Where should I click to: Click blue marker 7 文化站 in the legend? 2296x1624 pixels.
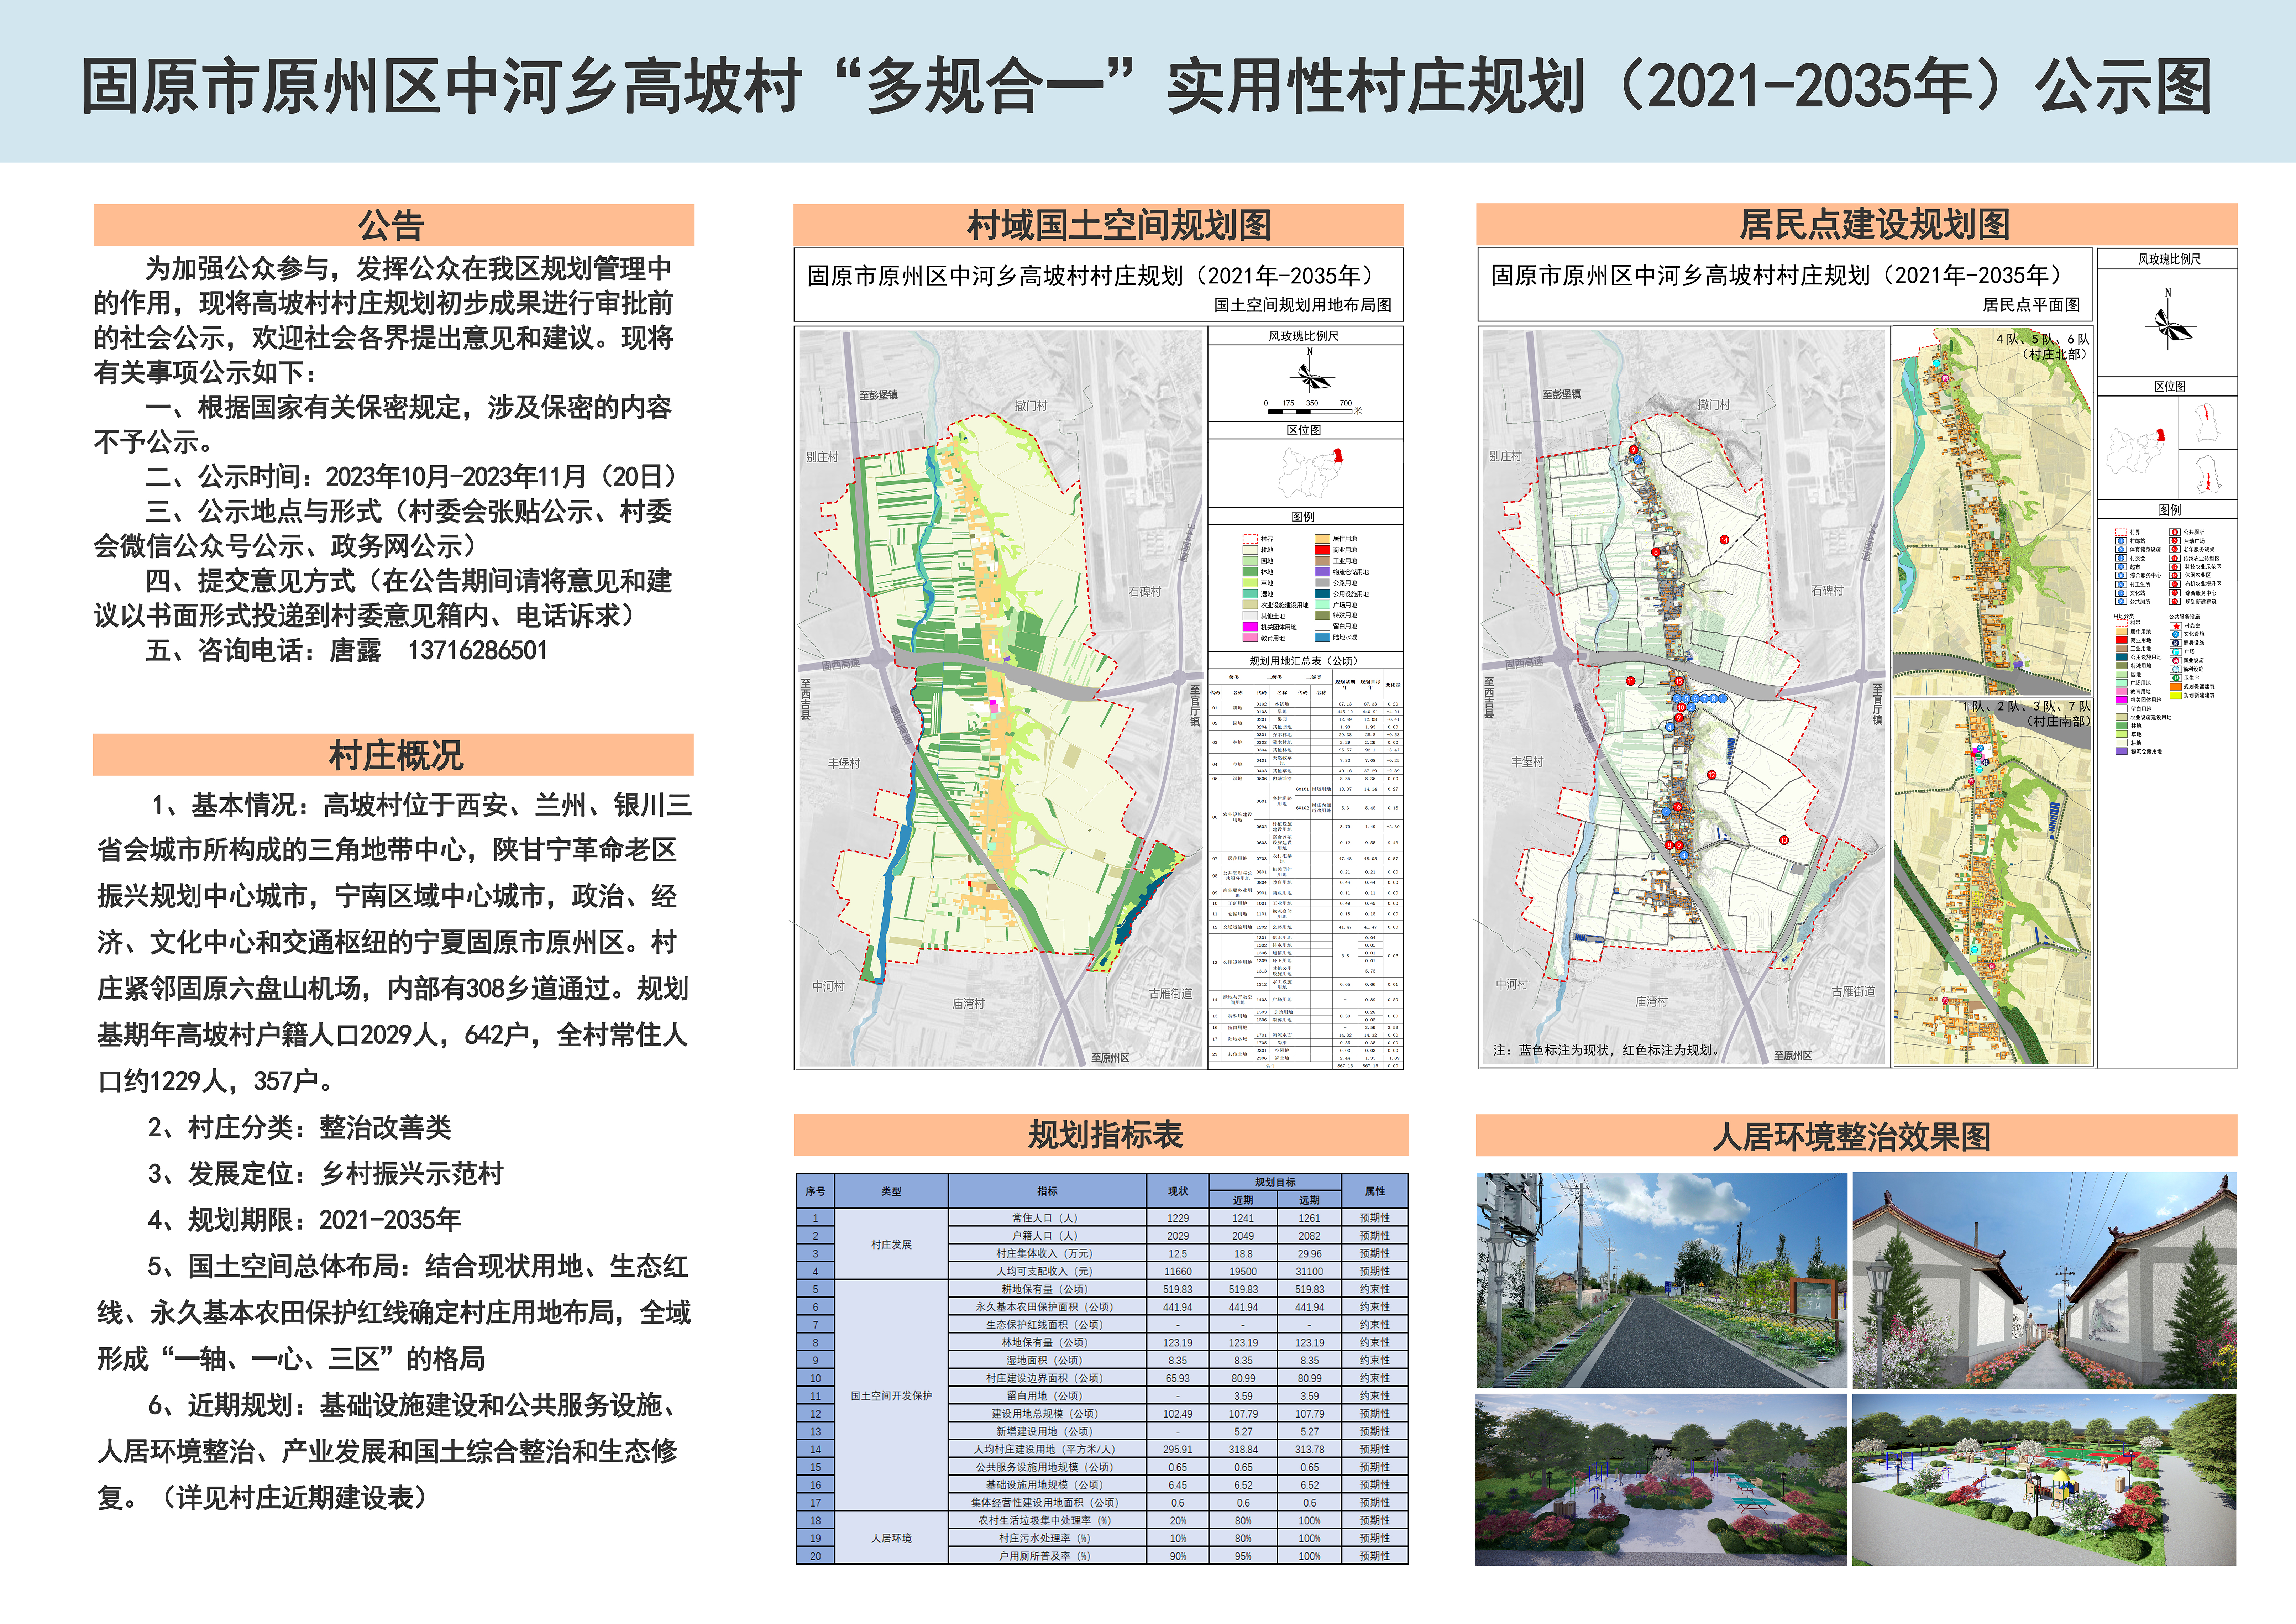pyautogui.click(x=2121, y=593)
